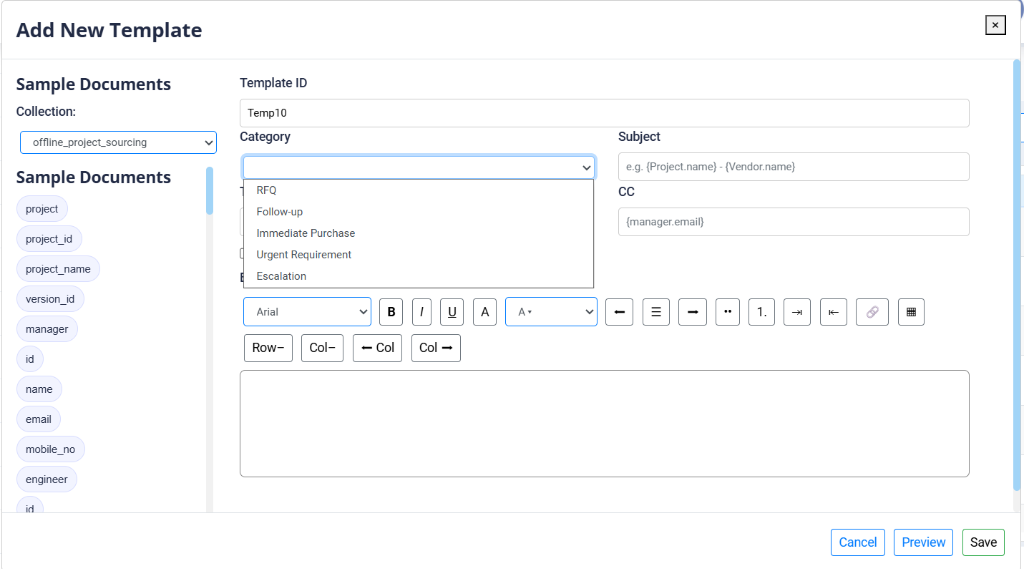
Task: Open the Collection dropdown
Action: [x=118, y=143]
